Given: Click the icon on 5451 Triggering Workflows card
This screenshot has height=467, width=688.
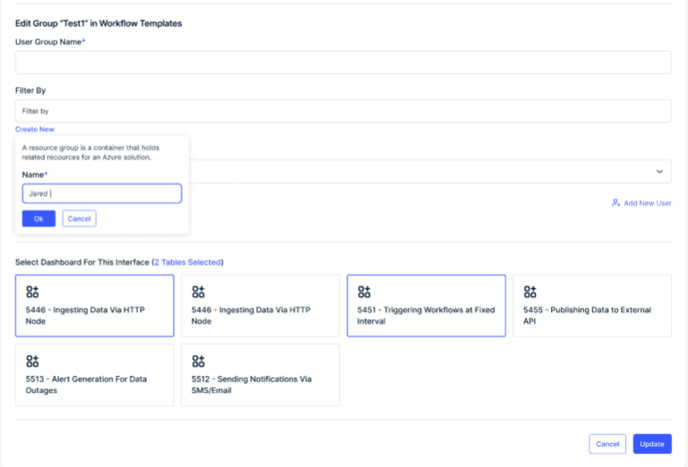Looking at the screenshot, I should pos(364,292).
